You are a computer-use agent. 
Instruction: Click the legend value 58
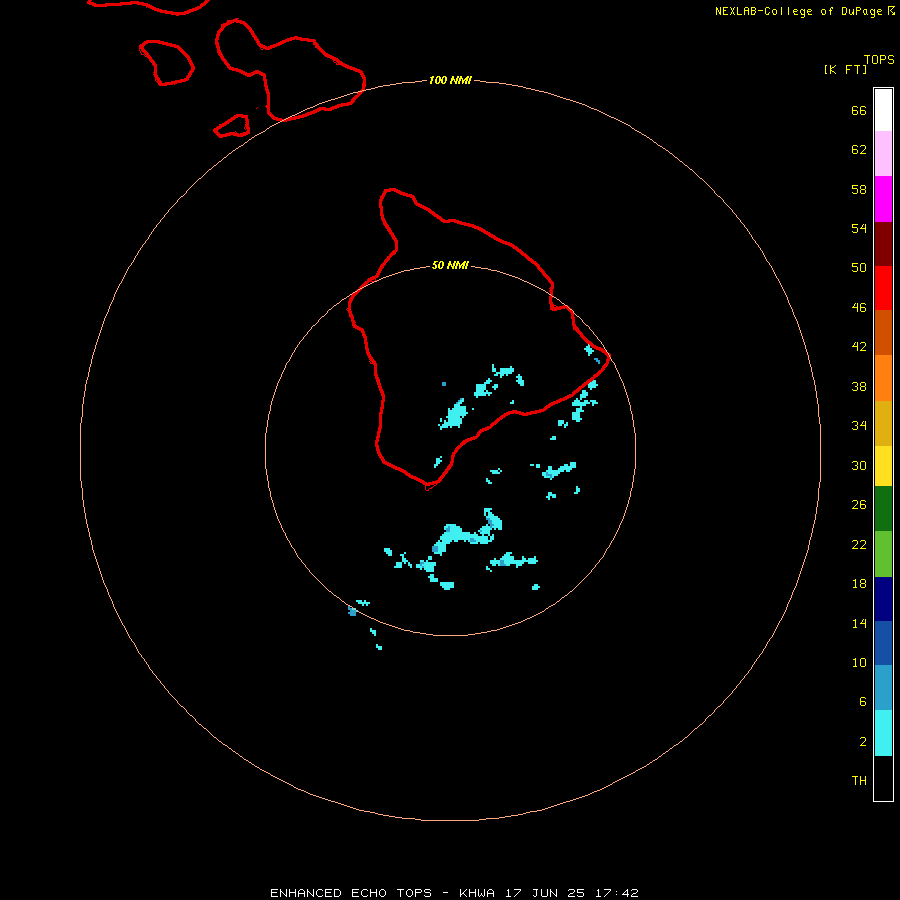[x=859, y=189]
